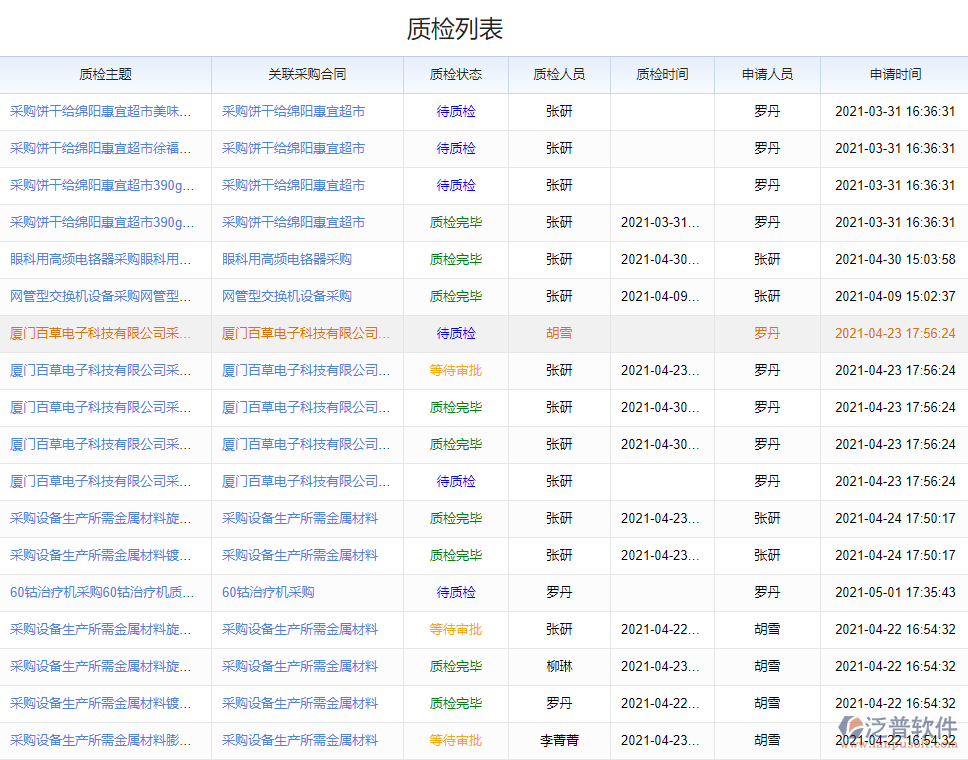Screen dimensions: 968x760
Task: Open the 采购饼干给绵阳惠宜超市徐福 inspection topic
Action: pos(100,148)
